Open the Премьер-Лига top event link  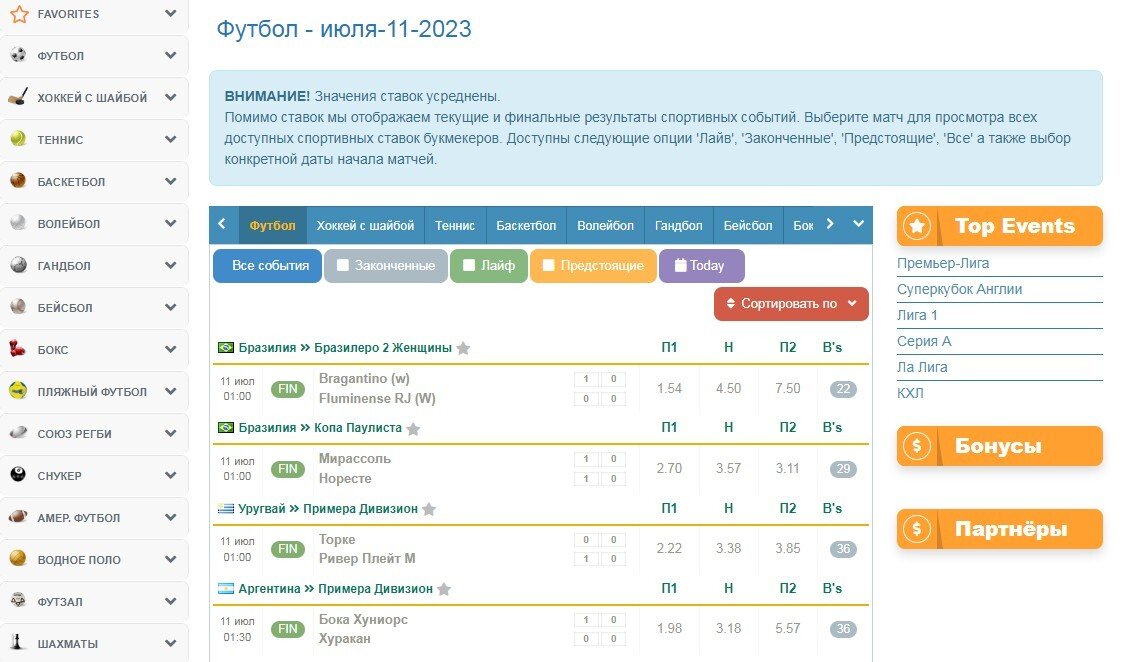[x=943, y=264]
